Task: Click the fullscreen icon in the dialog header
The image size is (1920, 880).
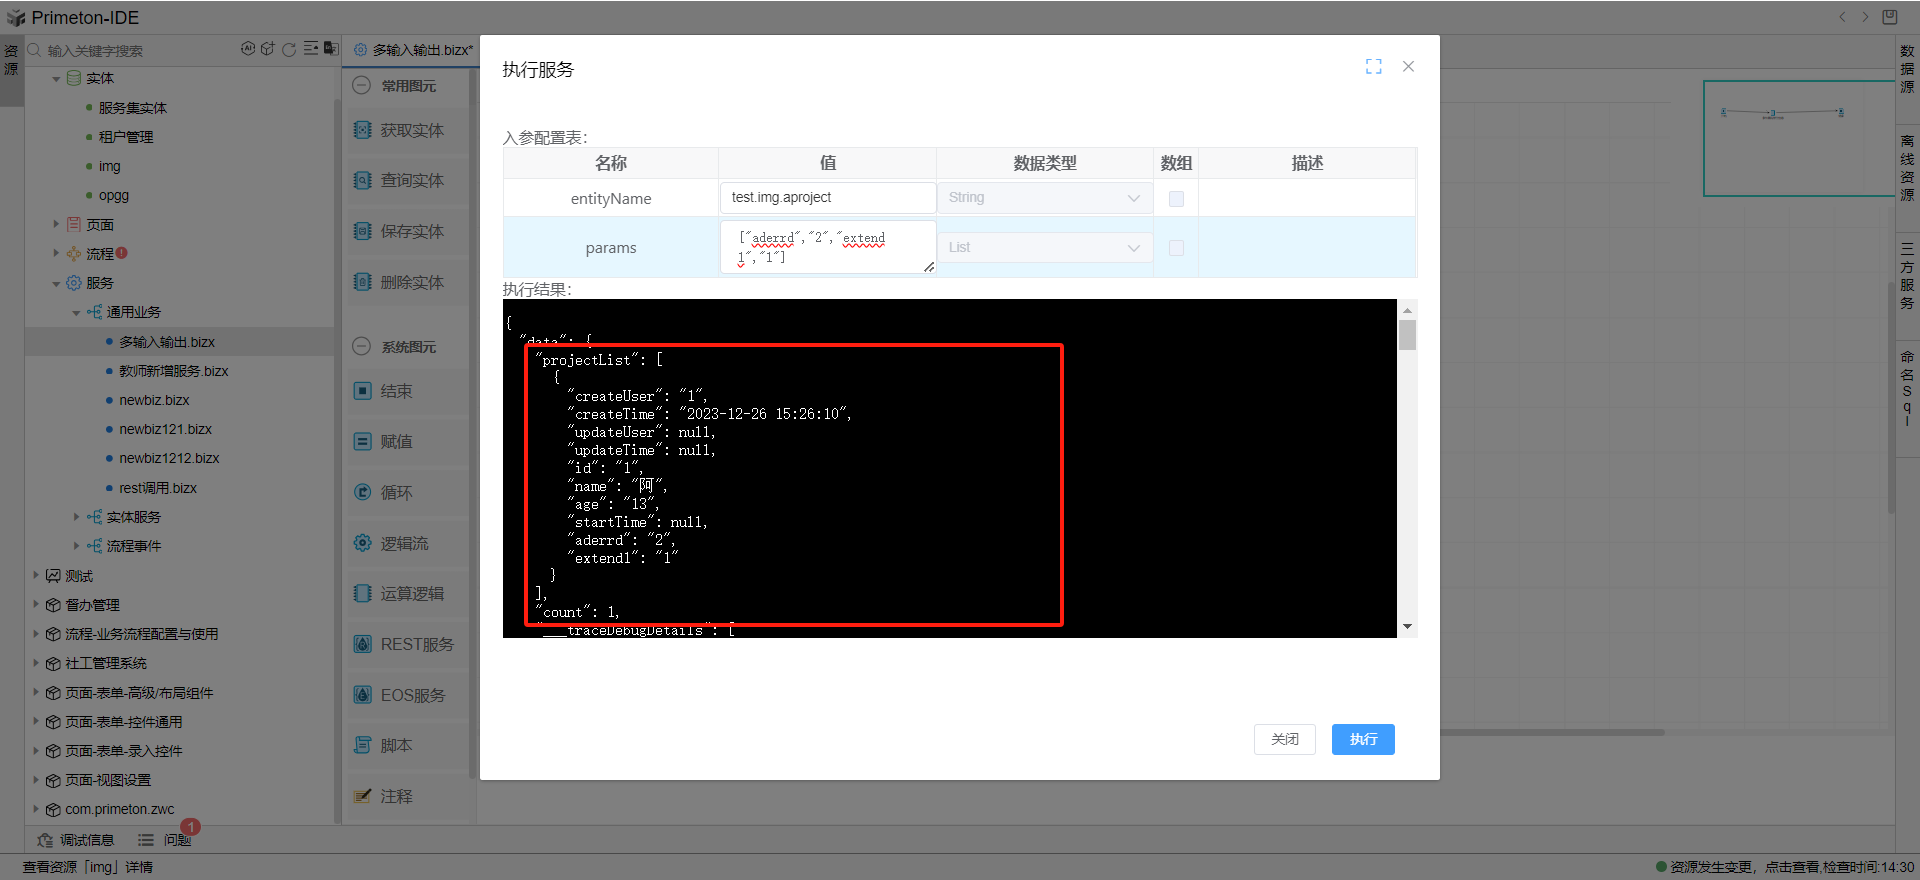Action: coord(1373,66)
